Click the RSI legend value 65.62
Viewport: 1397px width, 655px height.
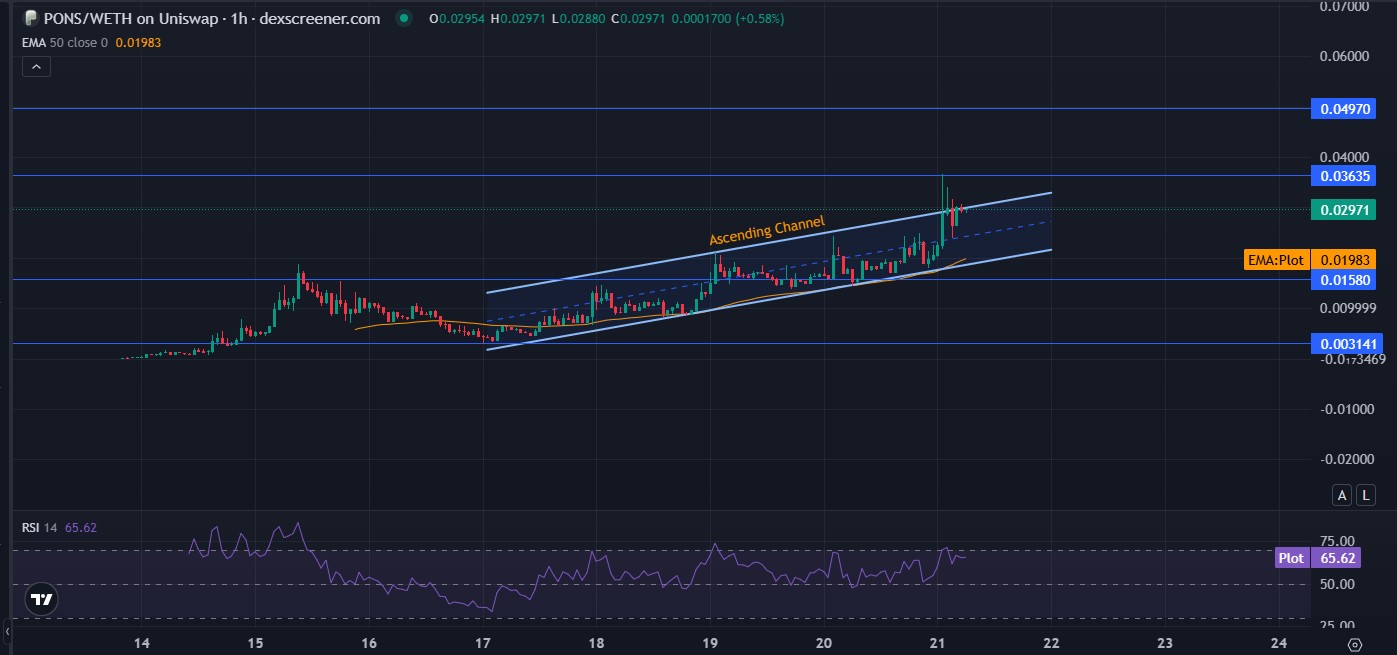click(x=81, y=527)
